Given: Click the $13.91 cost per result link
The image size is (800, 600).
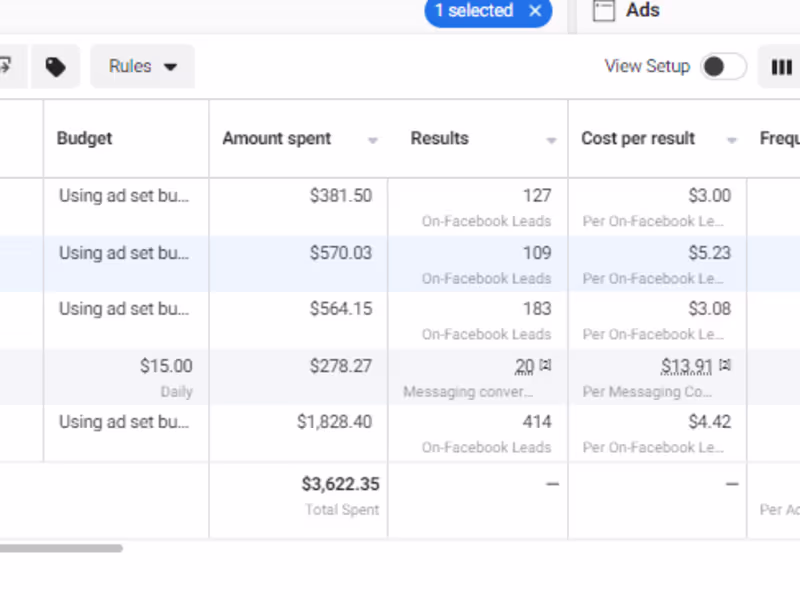Looking at the screenshot, I should coord(686,366).
